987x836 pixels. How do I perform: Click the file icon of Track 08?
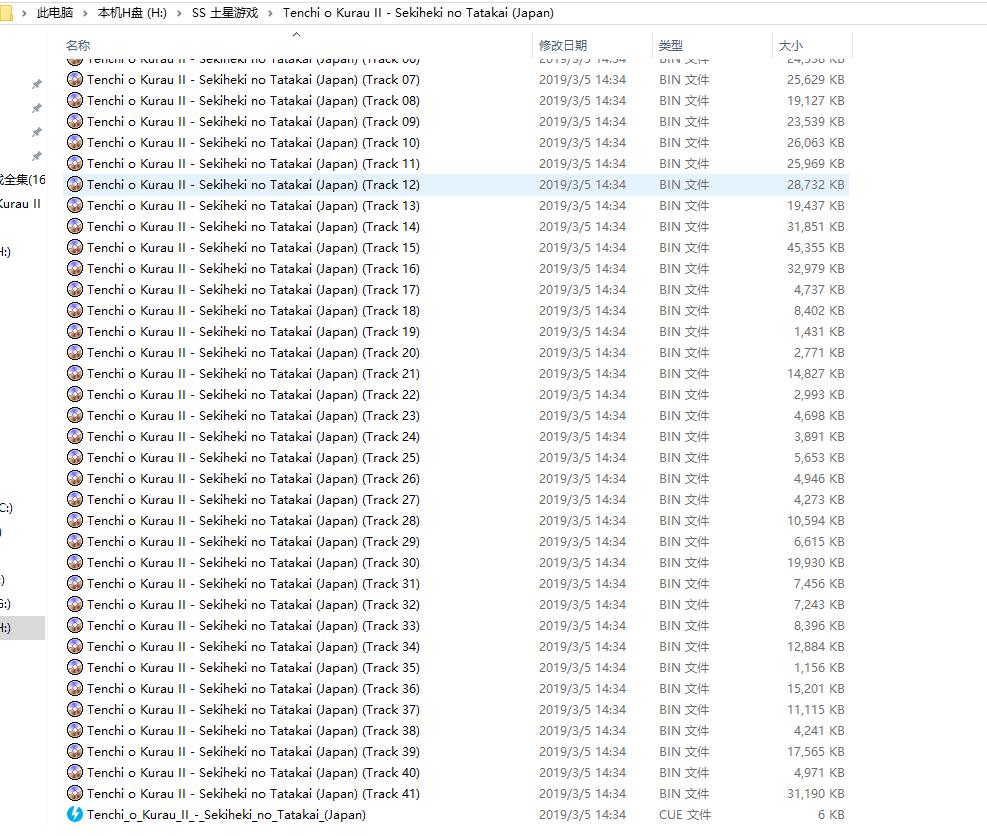pos(75,100)
